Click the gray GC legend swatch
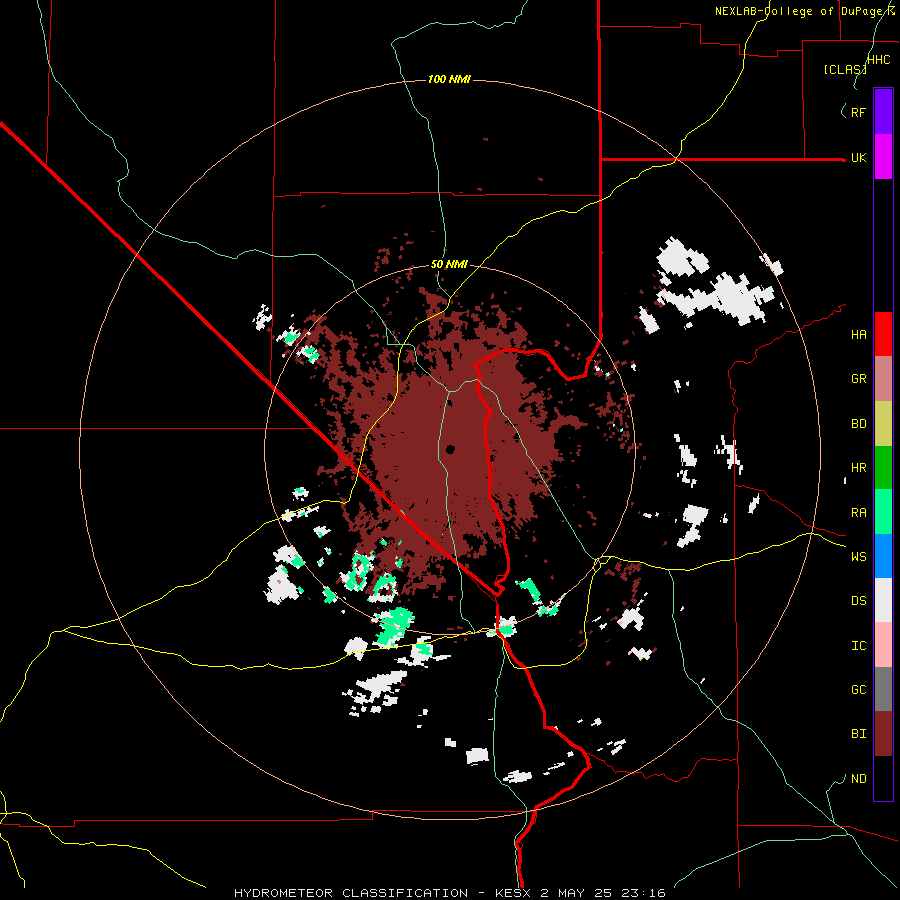 click(883, 689)
